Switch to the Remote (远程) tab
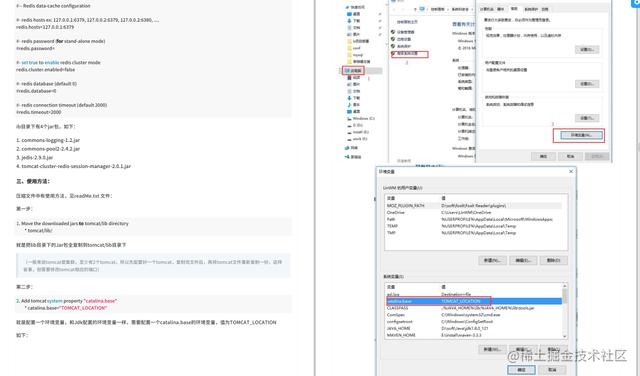Viewport: 640px width, 376px height. click(545, 9)
